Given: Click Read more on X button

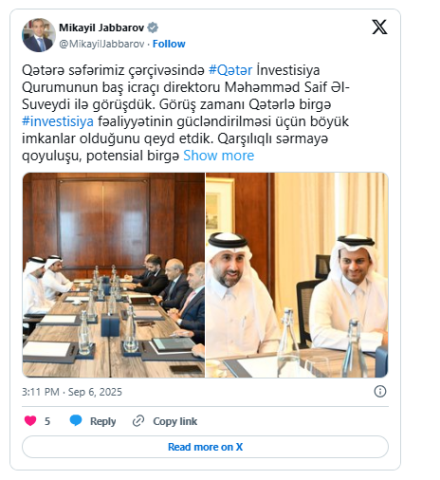Looking at the screenshot, I should (x=205, y=447).
